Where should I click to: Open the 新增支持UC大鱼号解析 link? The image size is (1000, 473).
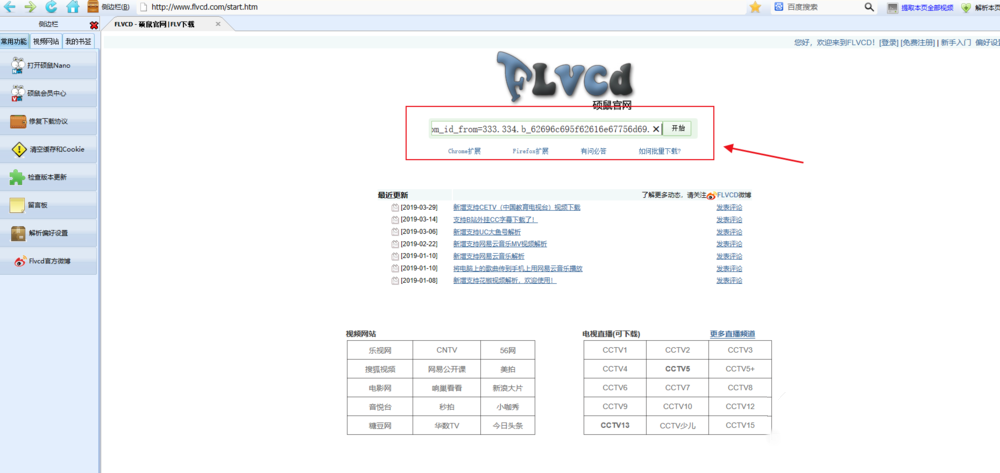(489, 232)
